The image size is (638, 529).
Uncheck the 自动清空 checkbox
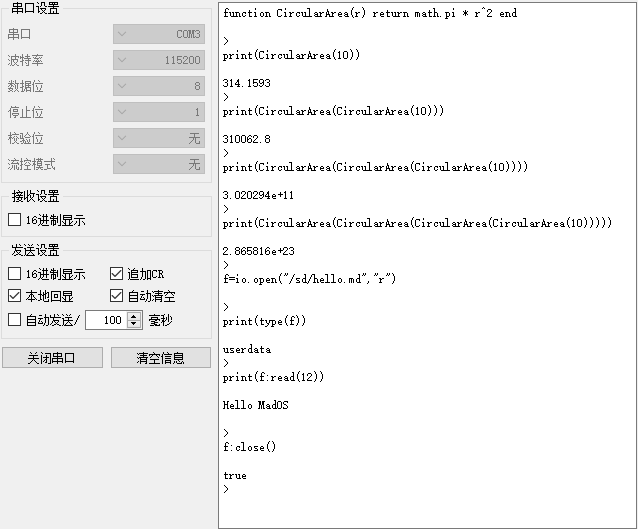(x=116, y=296)
